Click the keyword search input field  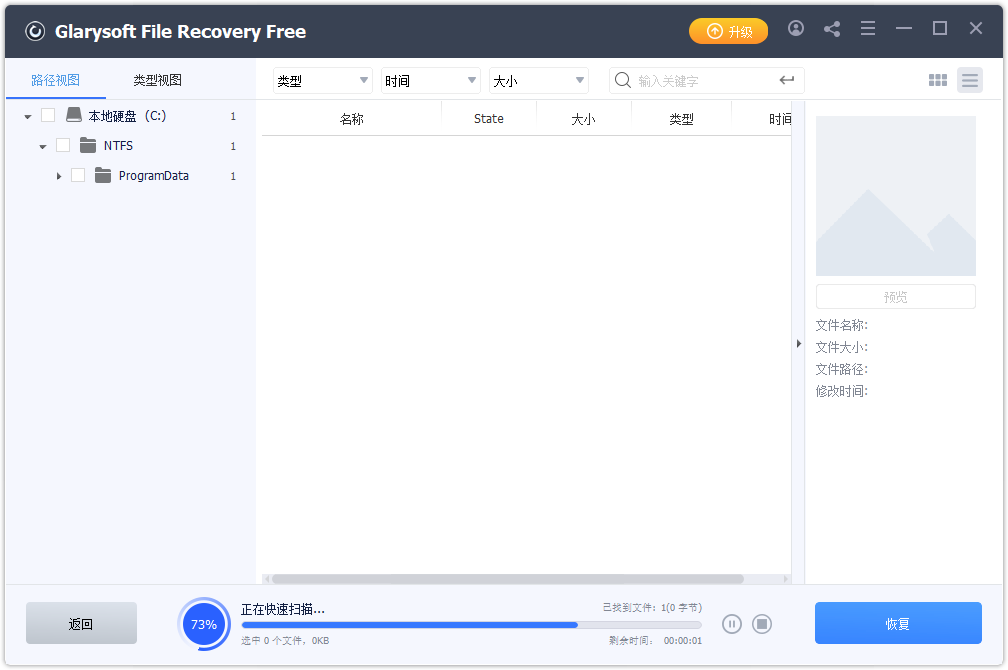click(700, 80)
